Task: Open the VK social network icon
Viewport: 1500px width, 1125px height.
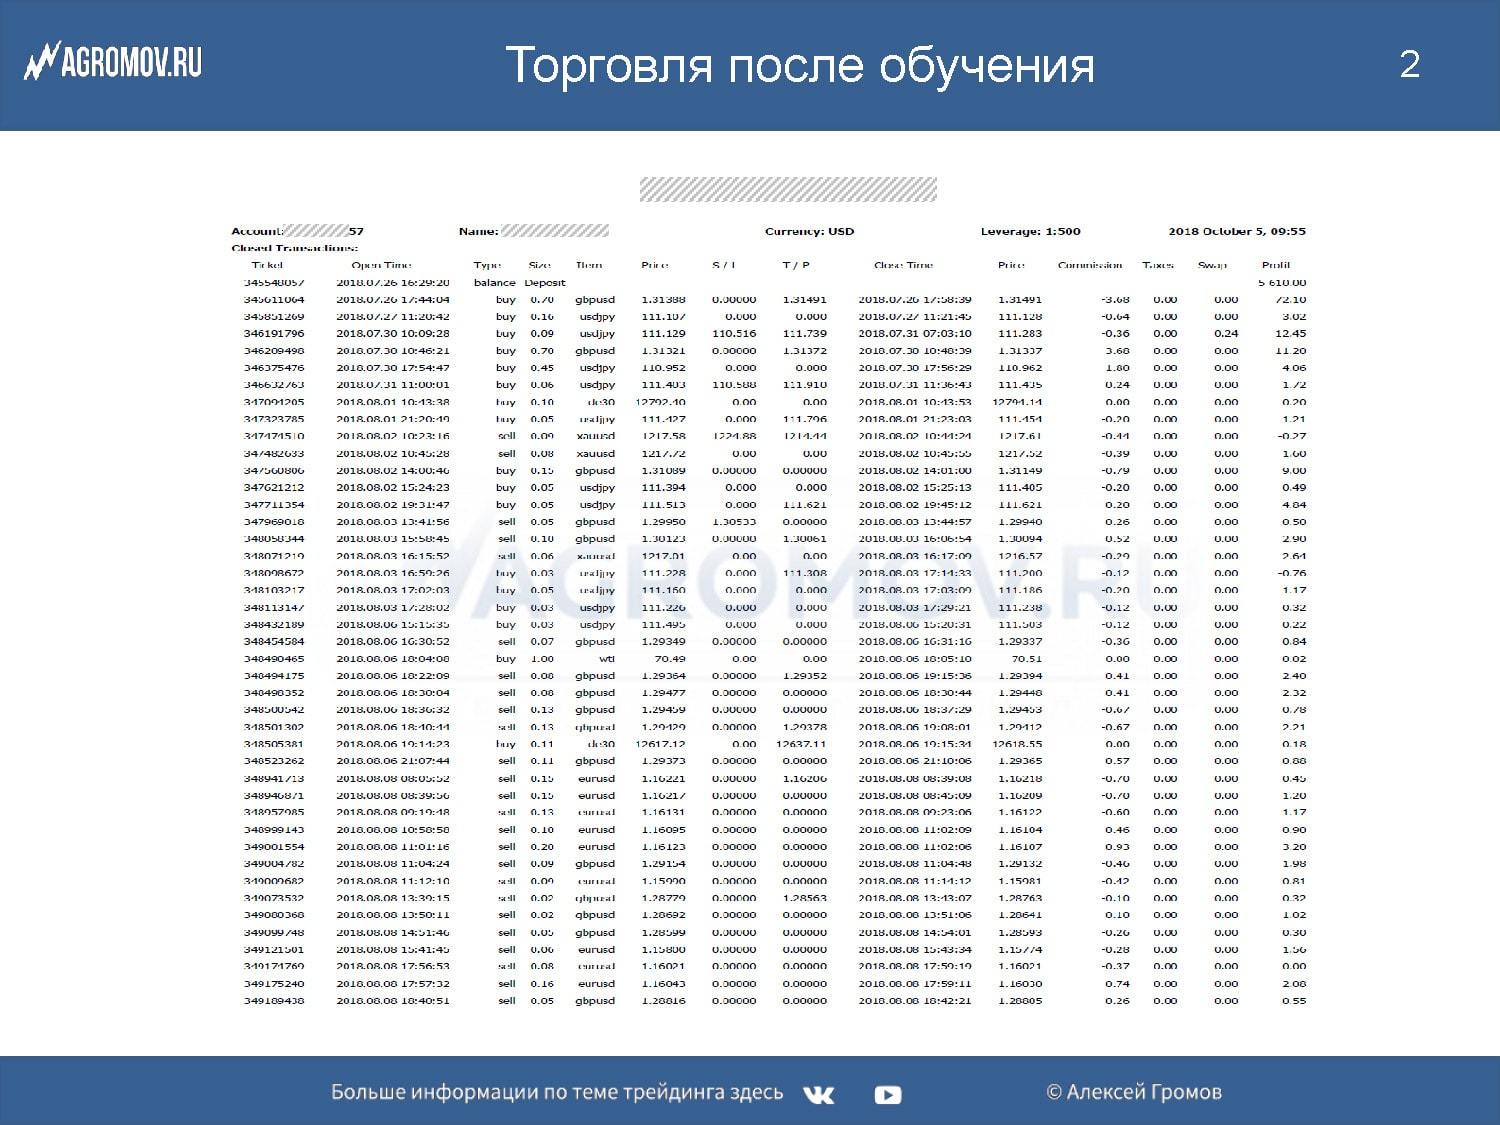Action: (x=818, y=1095)
